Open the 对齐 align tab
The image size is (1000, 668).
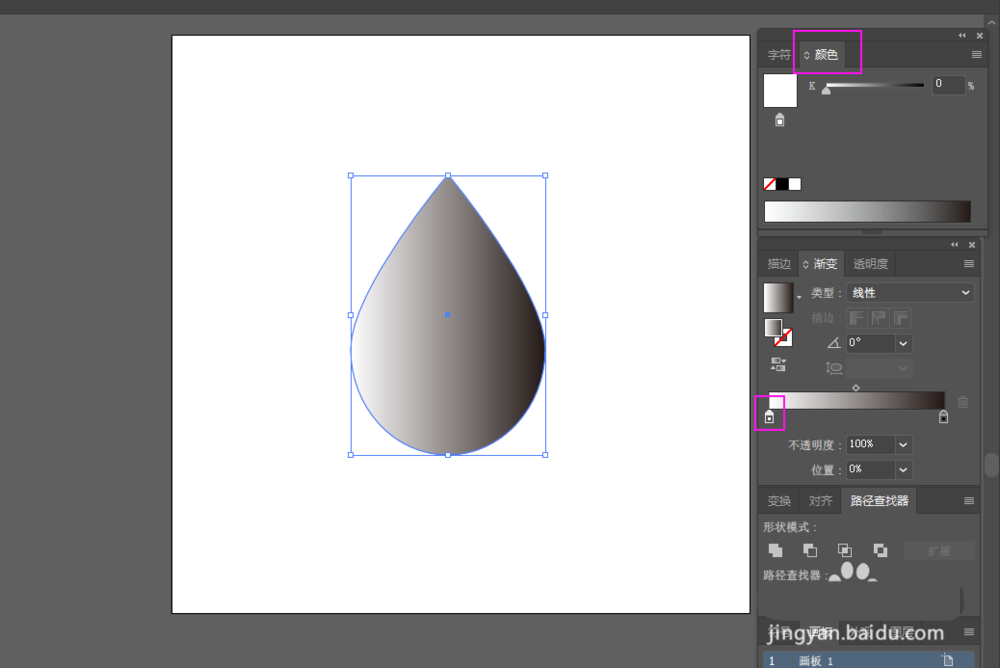(x=820, y=501)
